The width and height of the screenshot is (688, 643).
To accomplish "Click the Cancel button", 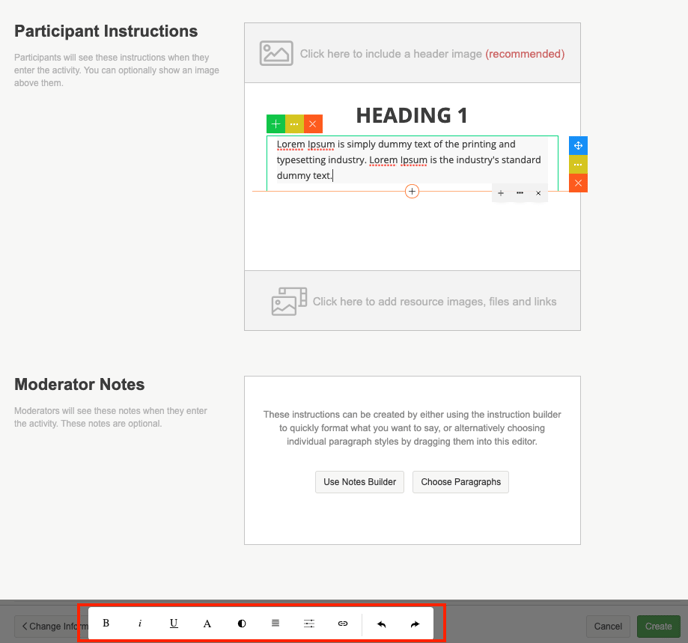I will click(x=608, y=626).
